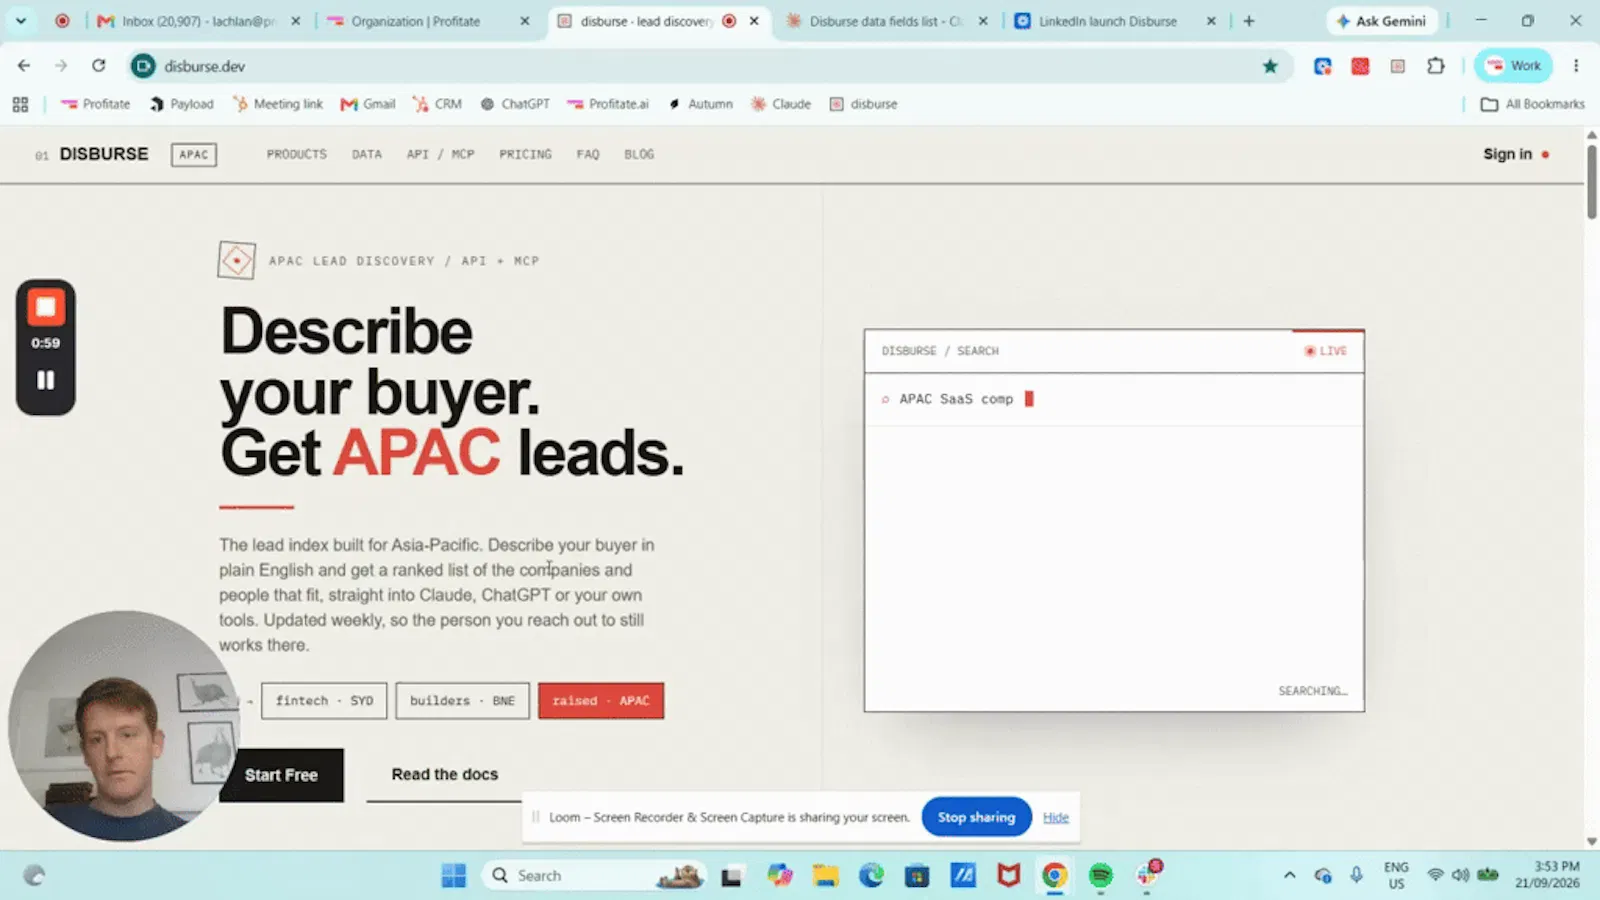This screenshot has height=900, width=1600.
Task: Close the Organization | Profitate tab
Action: pos(525,21)
